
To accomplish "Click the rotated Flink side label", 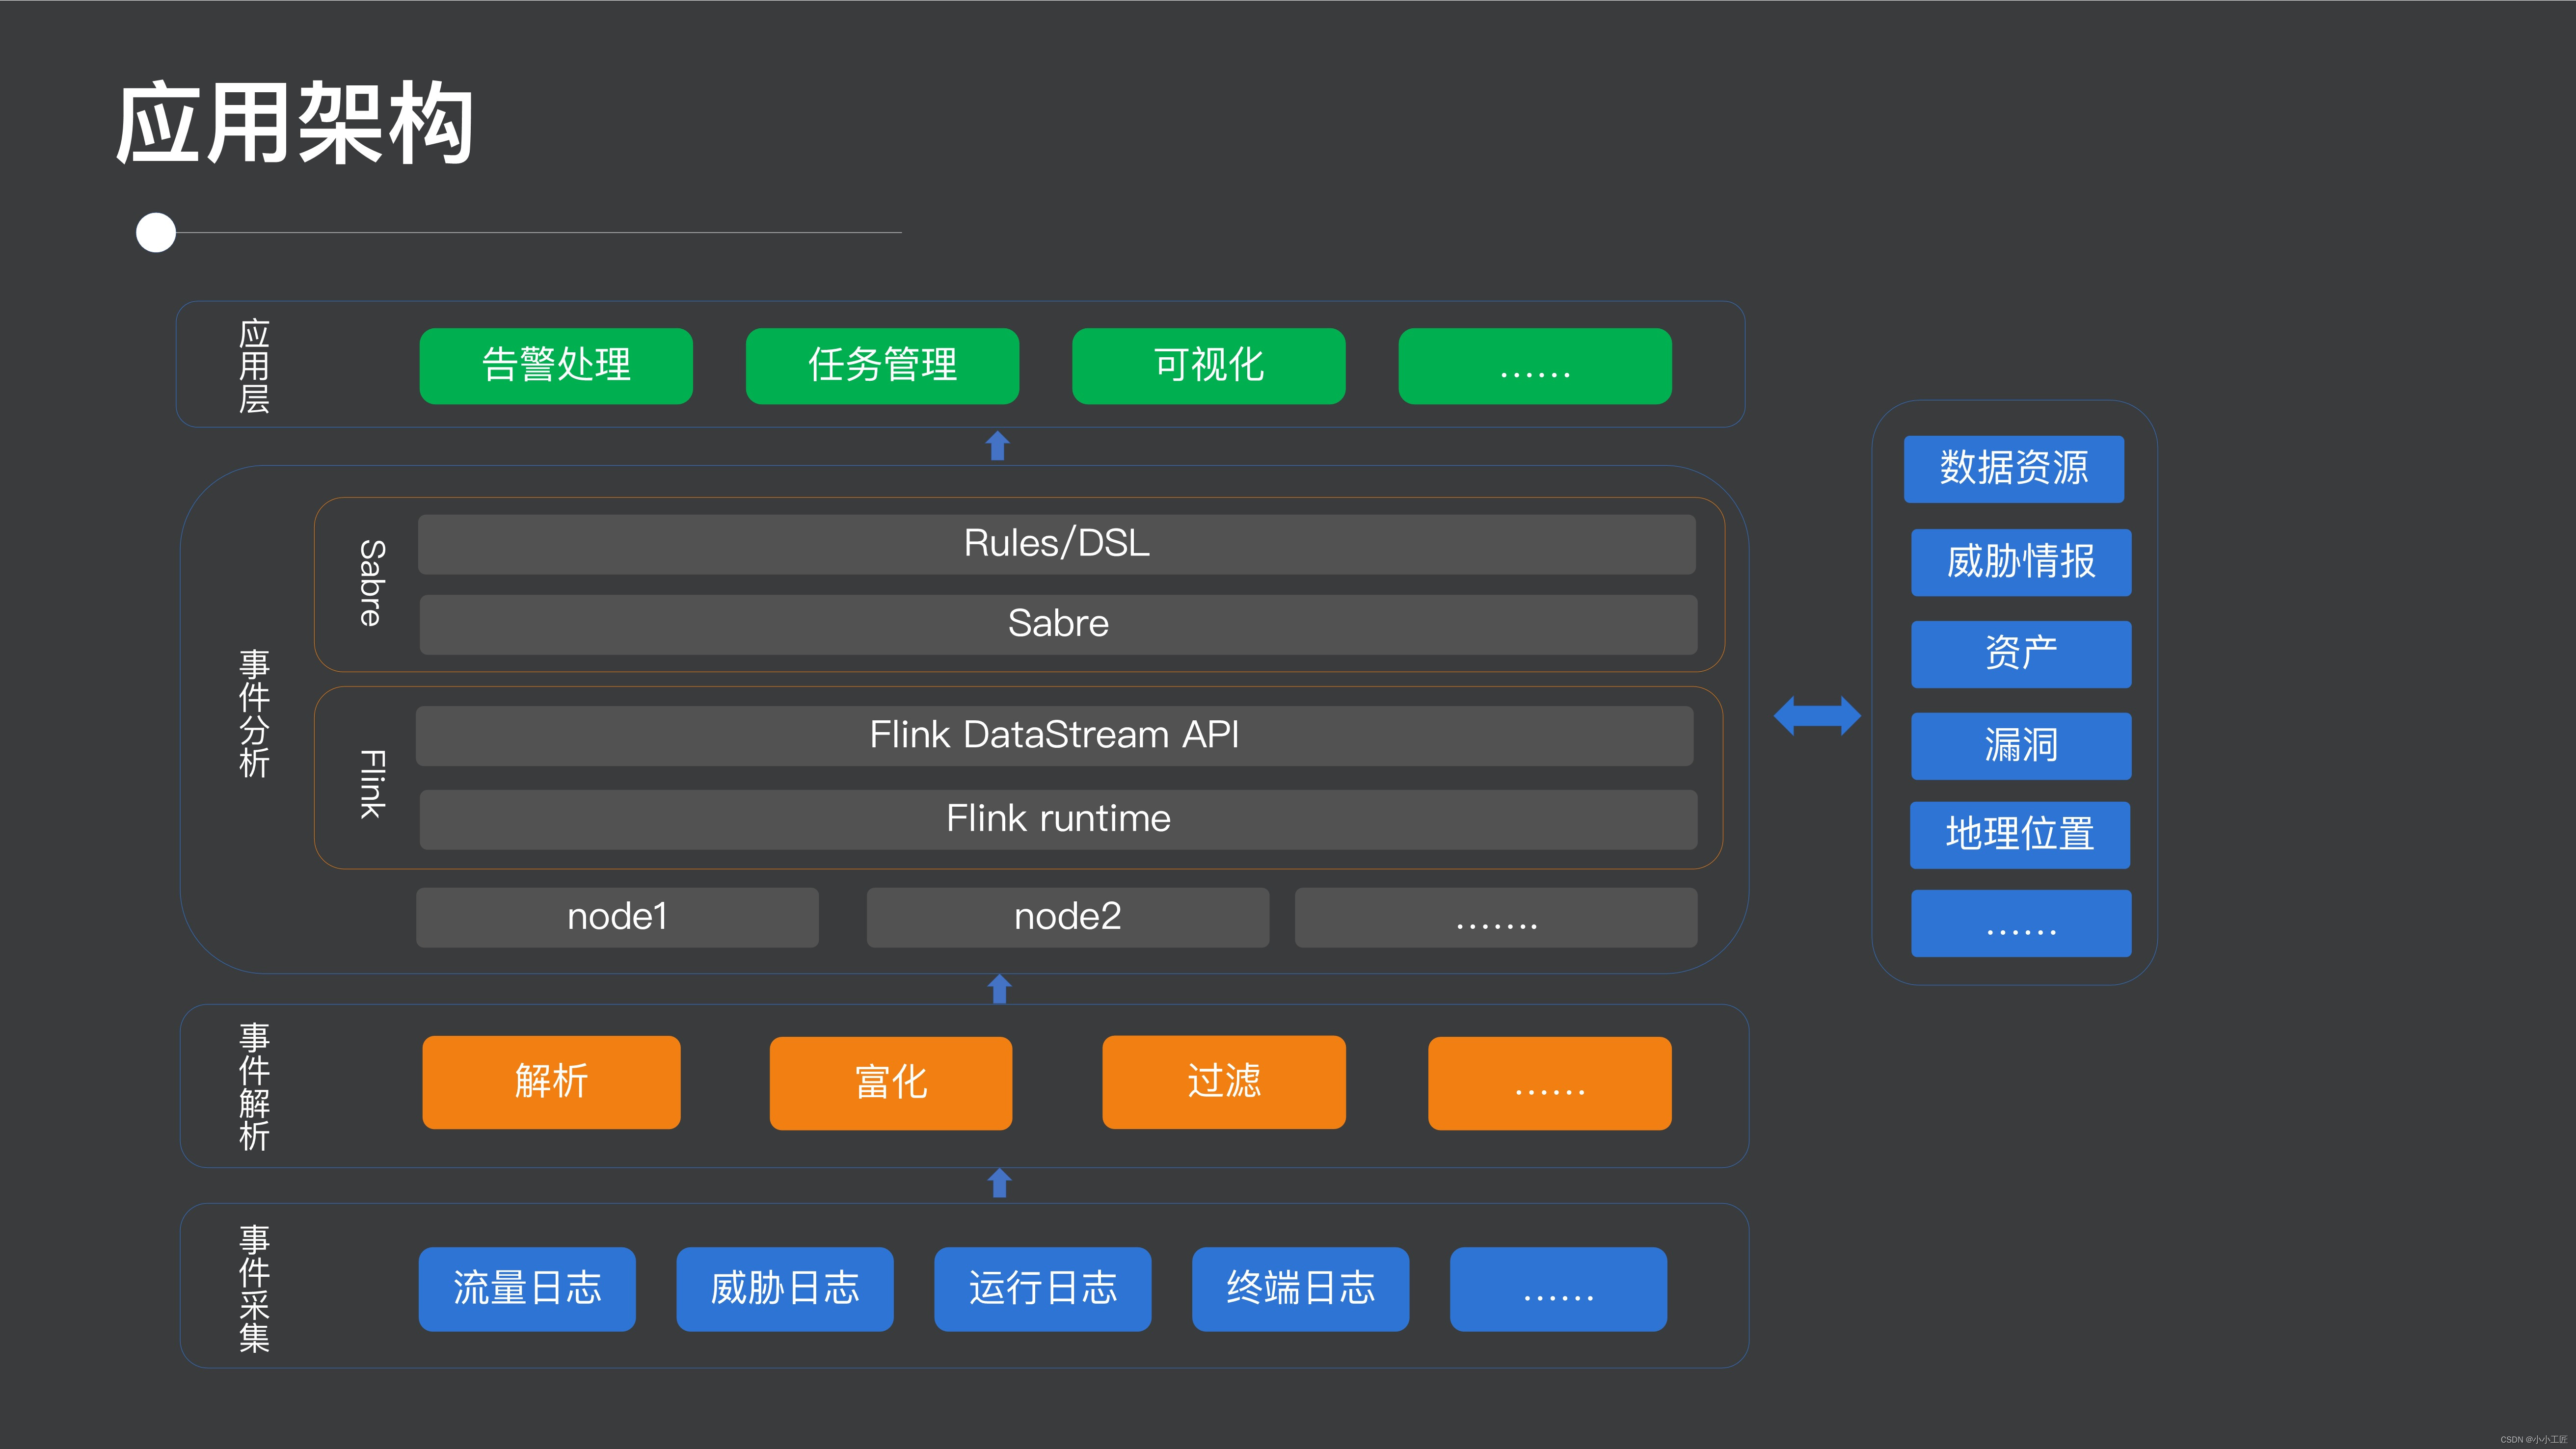I will [372, 784].
